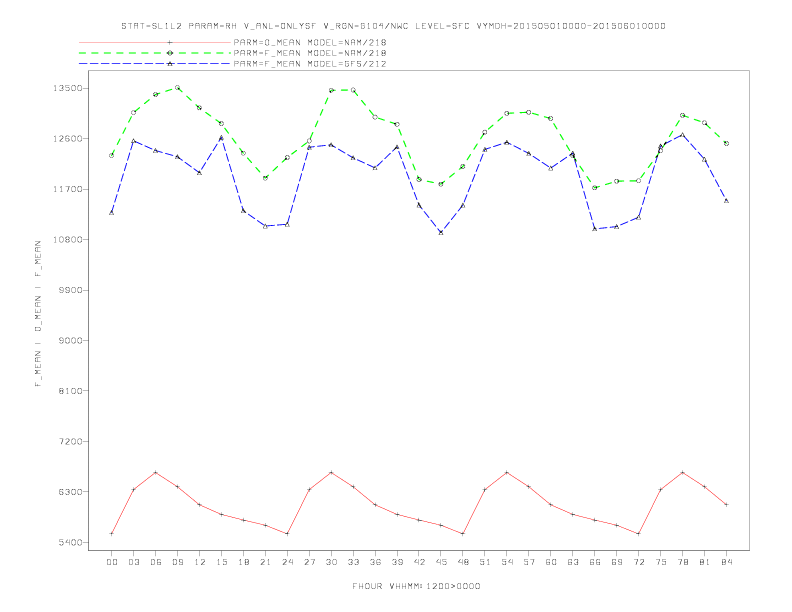Click x-axis tick label "39"
This screenshot has height=612, width=792.
pos(398,562)
